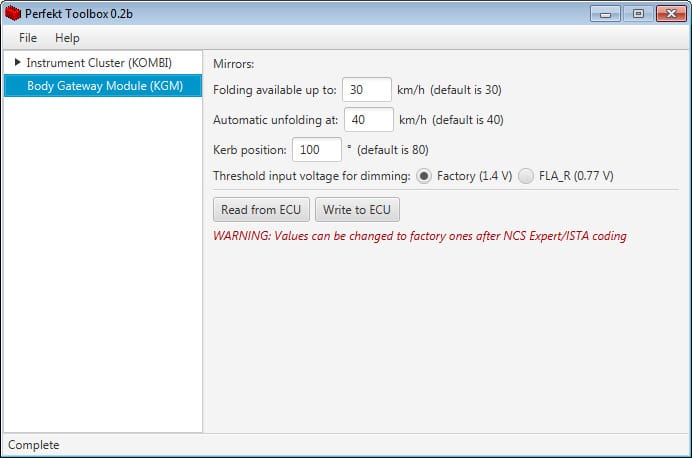Viewport: 692px width, 458px height.
Task: Open the Help menu
Action: [x=67, y=38]
